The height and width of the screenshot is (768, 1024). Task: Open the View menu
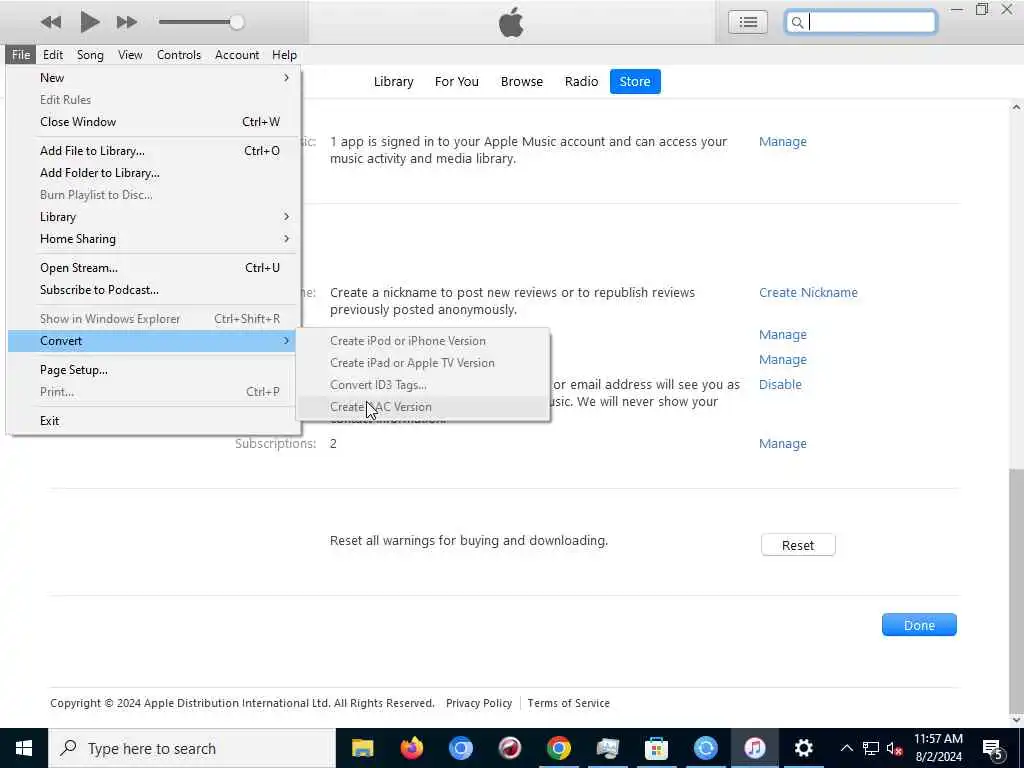pyautogui.click(x=130, y=55)
